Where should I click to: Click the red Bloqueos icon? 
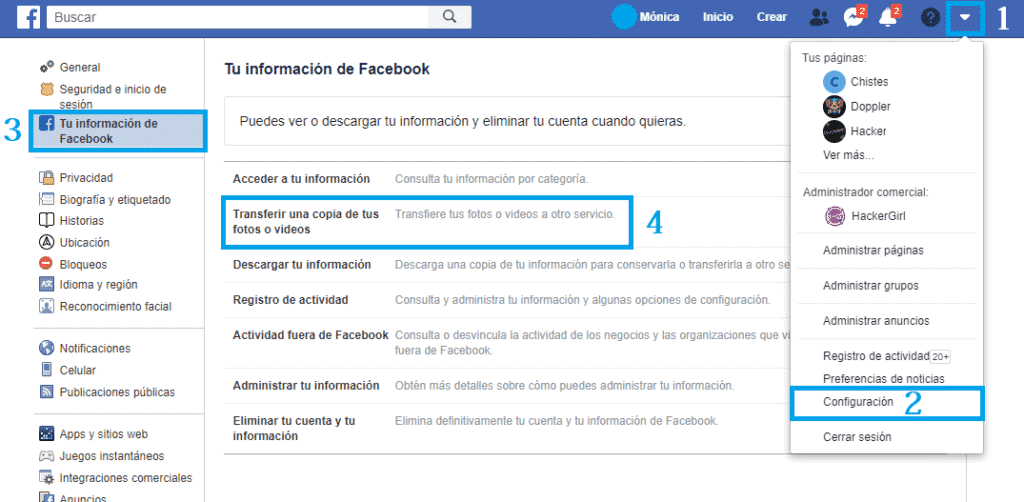(46, 264)
